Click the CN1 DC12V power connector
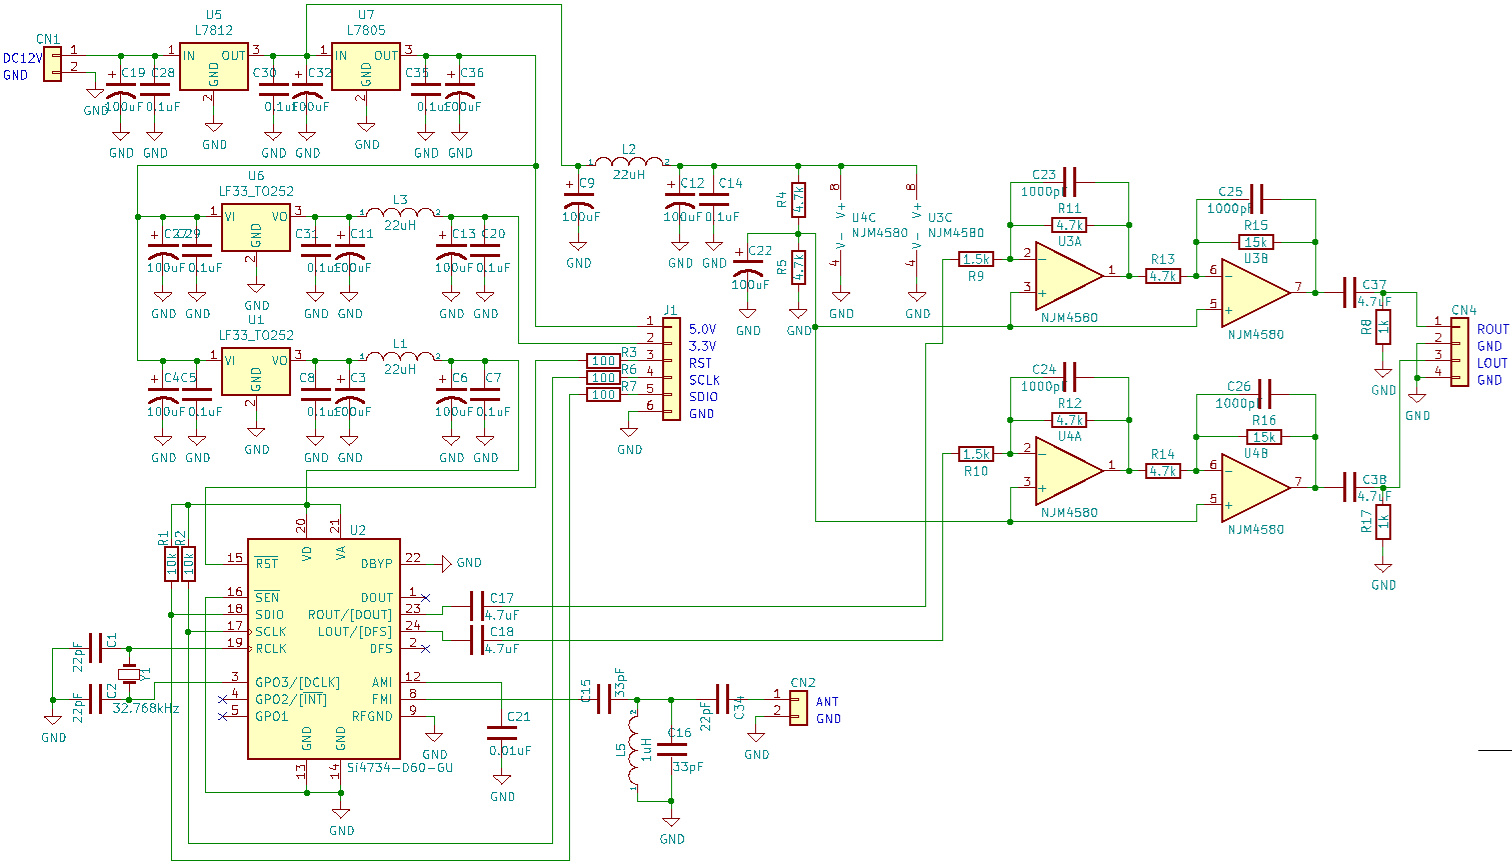1512x866 pixels. click(52, 63)
